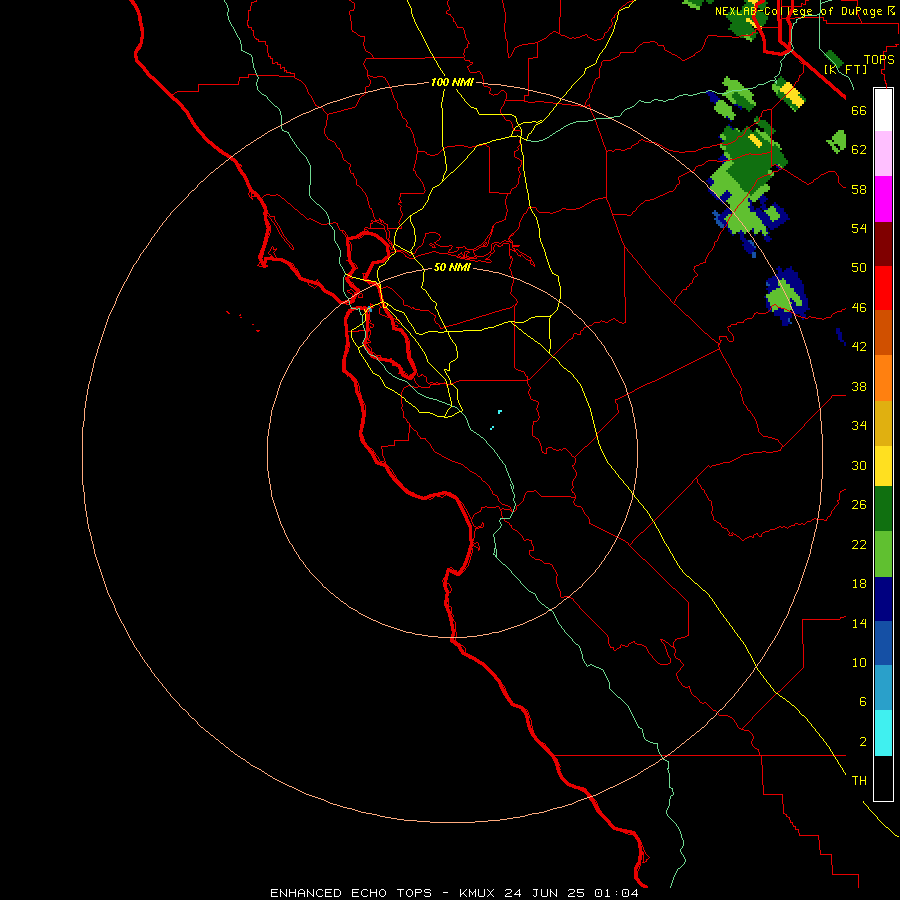Click the "62" legend value

pyautogui.click(x=859, y=150)
